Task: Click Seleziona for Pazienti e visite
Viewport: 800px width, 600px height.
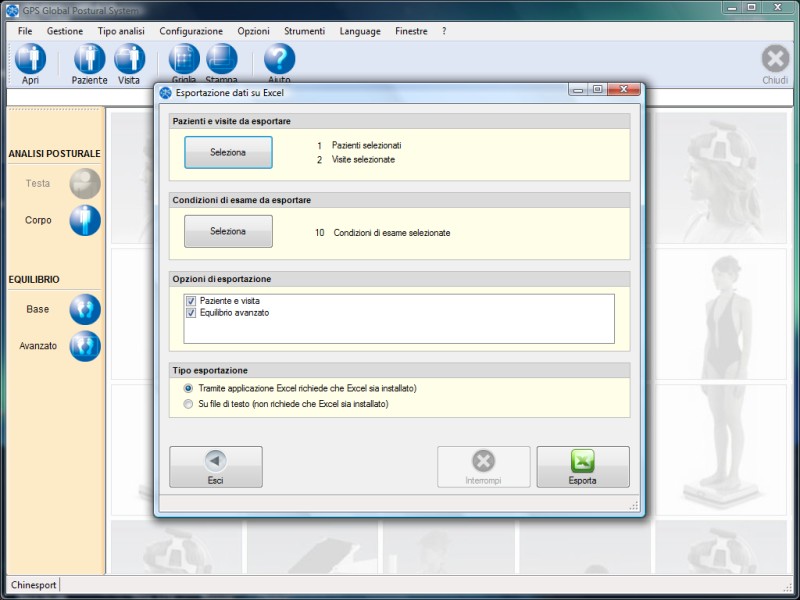Action: (228, 152)
